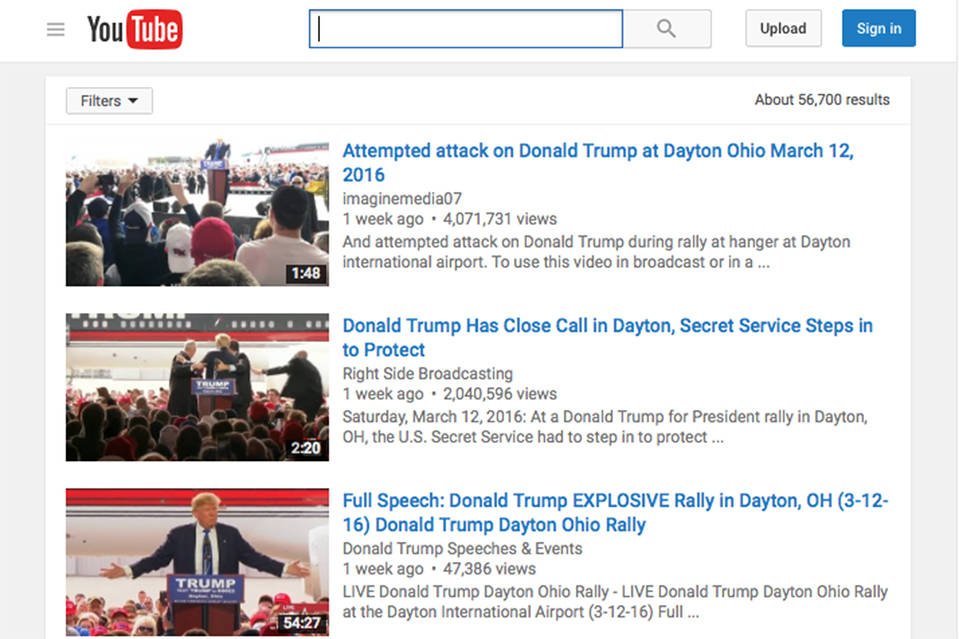
Task: Click '4,071,731 views' text
Action: [500, 219]
